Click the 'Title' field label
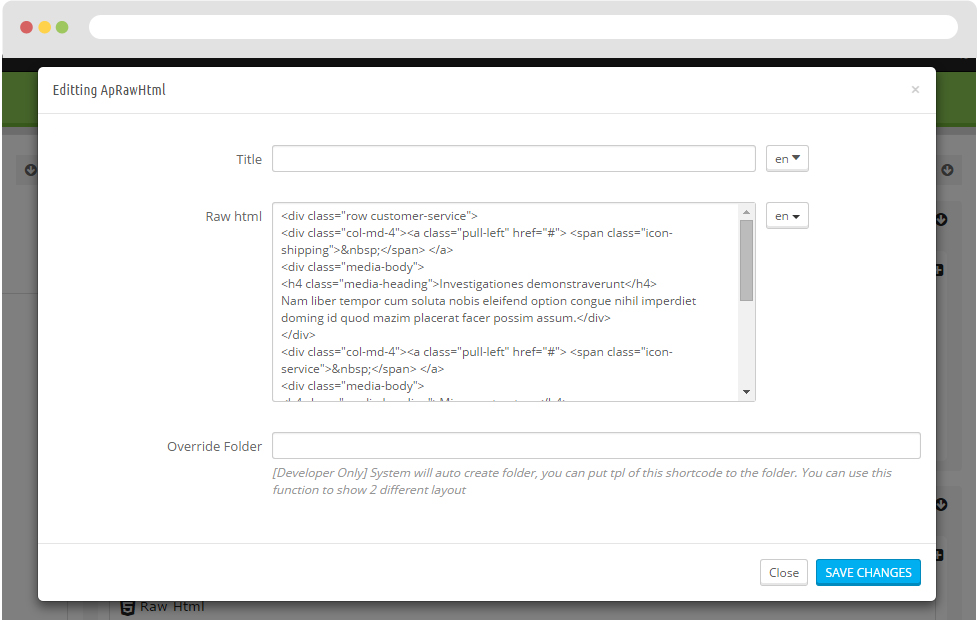 (x=249, y=159)
